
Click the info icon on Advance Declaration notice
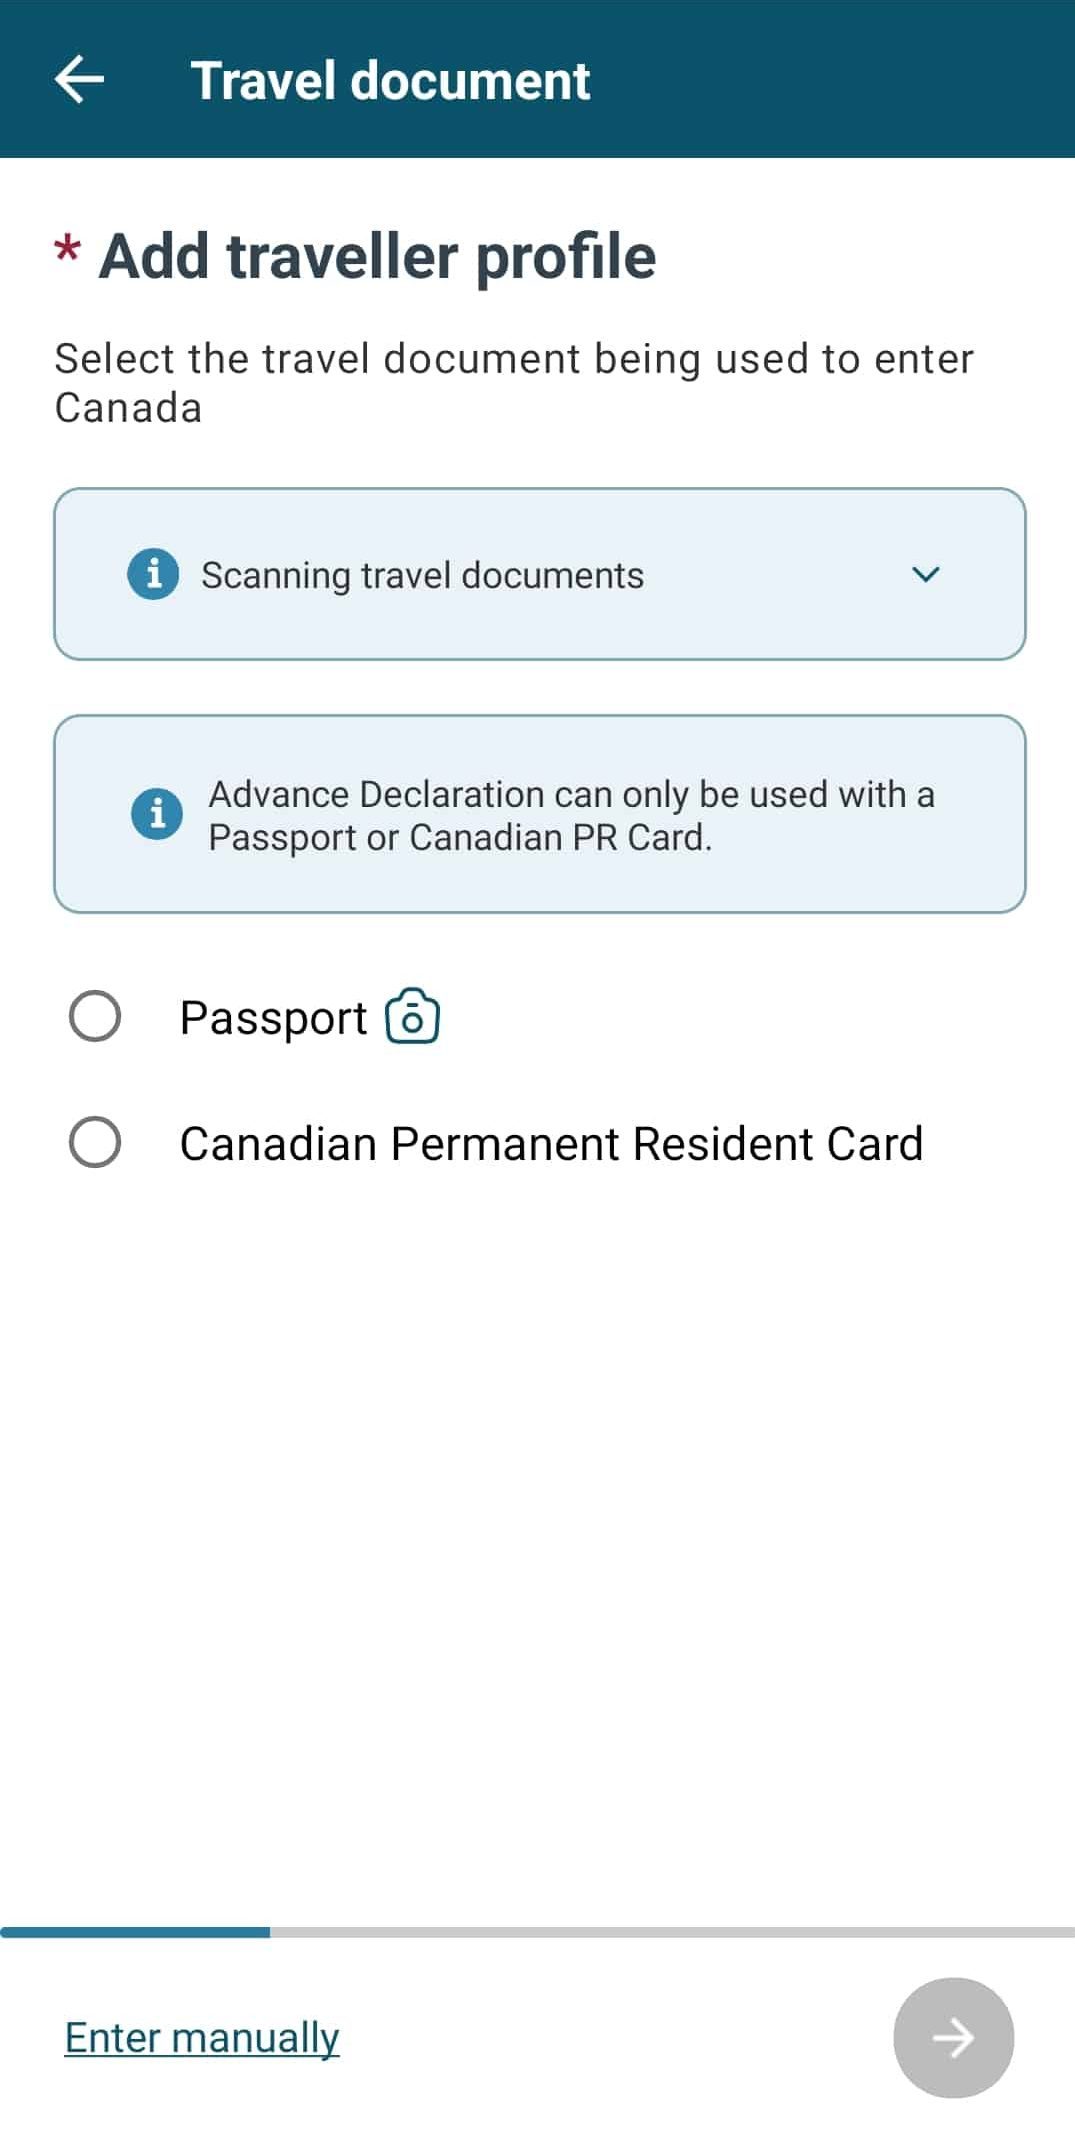click(155, 814)
